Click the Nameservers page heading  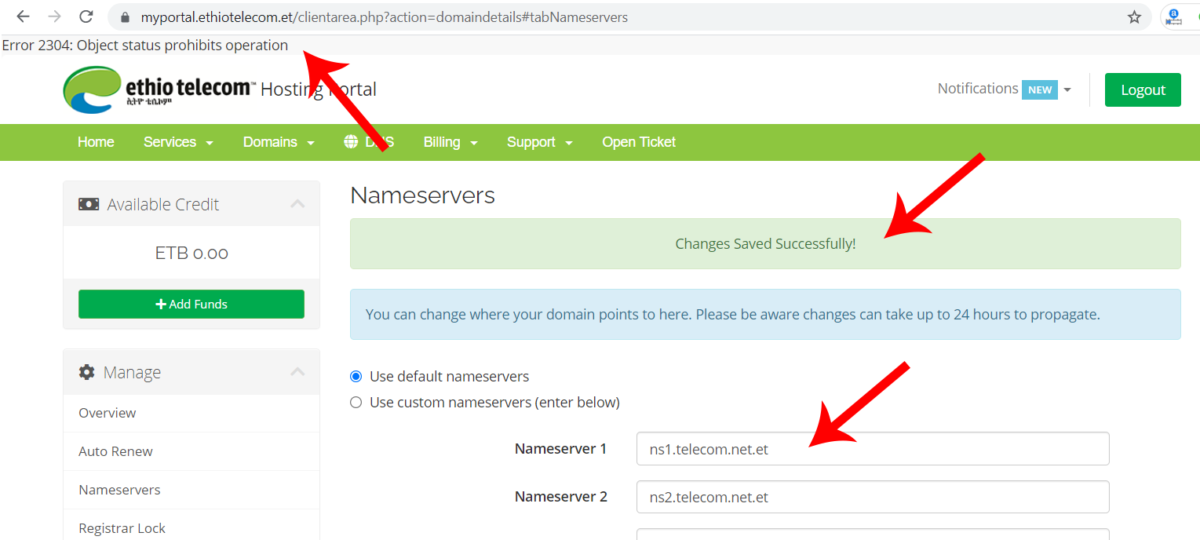[x=423, y=195]
